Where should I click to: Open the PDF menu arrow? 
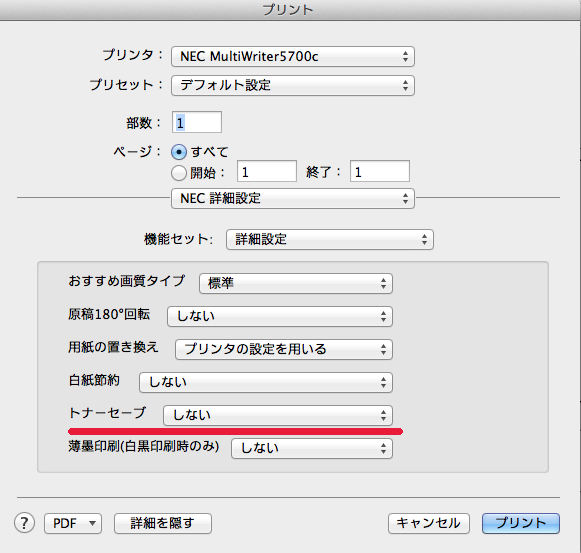tap(92, 523)
